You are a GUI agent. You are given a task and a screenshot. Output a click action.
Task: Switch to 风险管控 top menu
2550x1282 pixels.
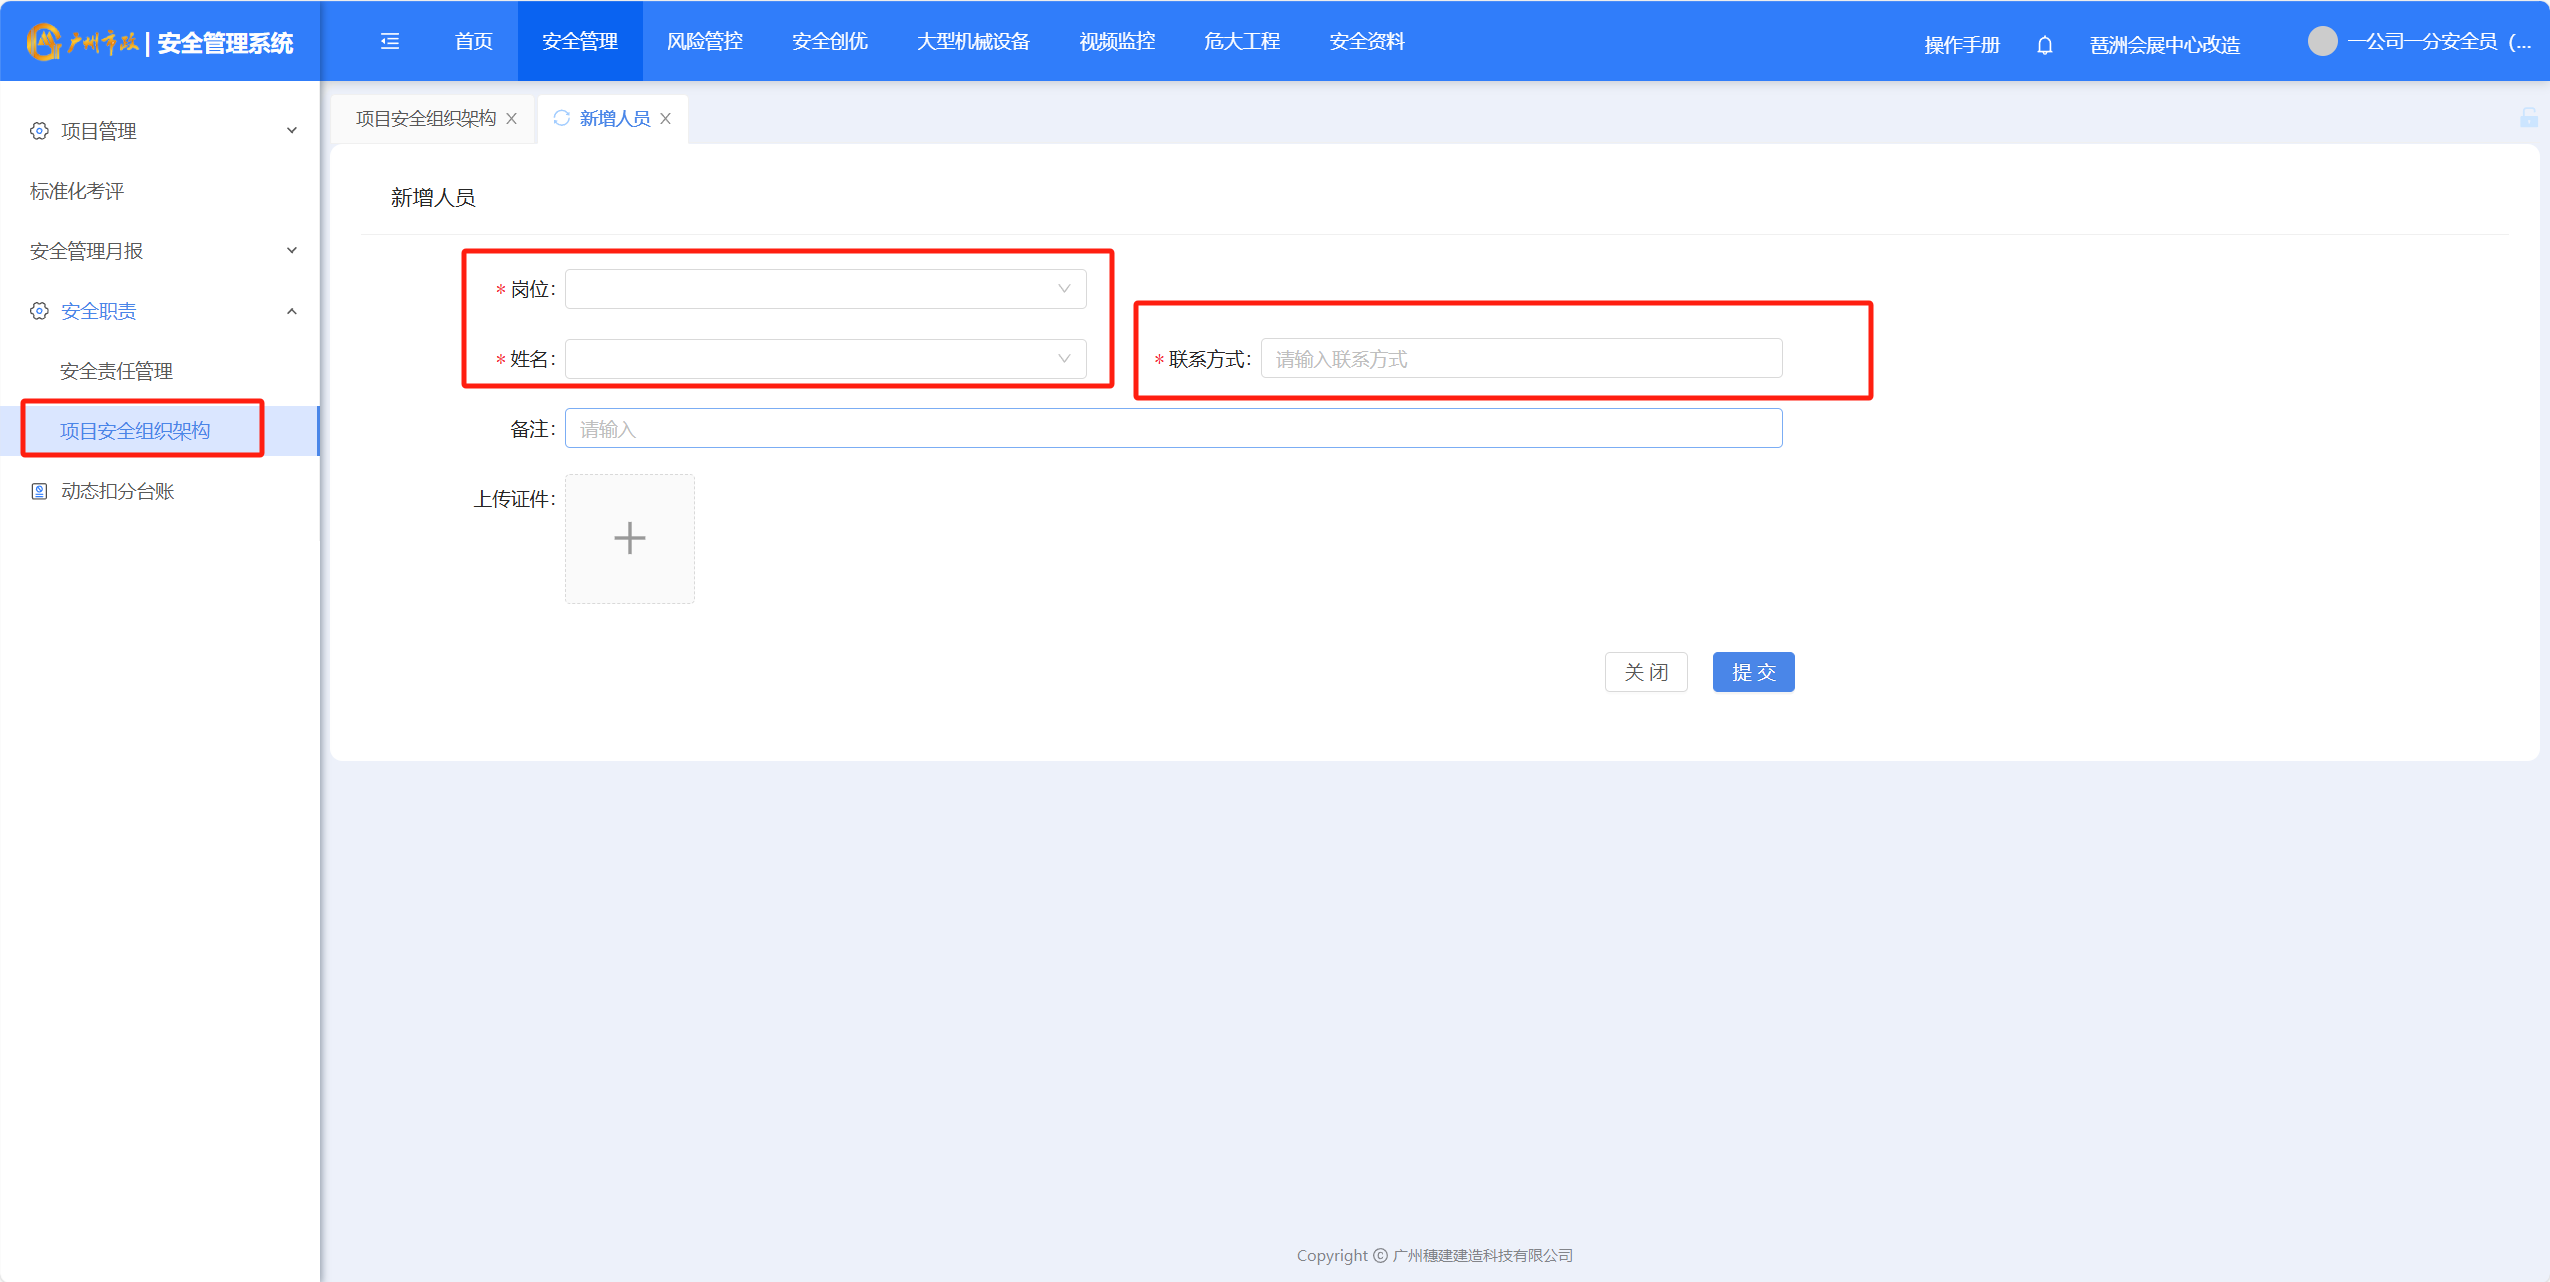(x=704, y=41)
